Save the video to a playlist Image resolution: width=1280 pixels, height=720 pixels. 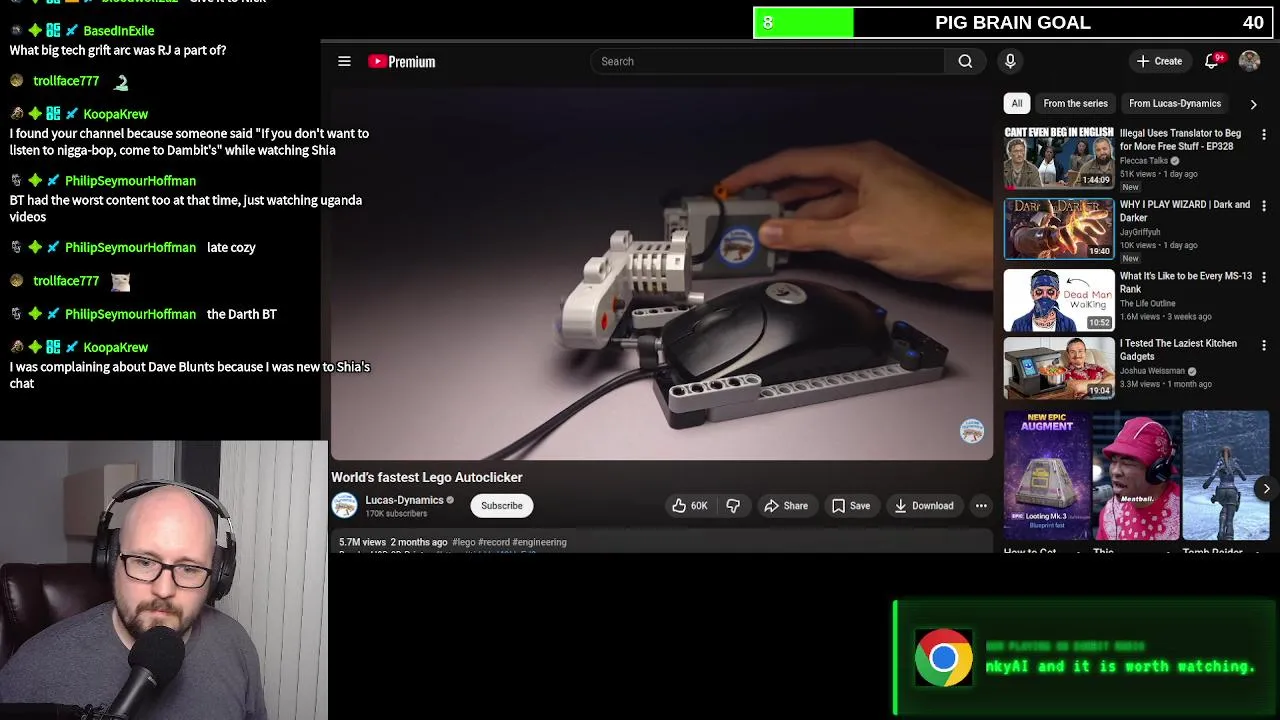point(851,506)
